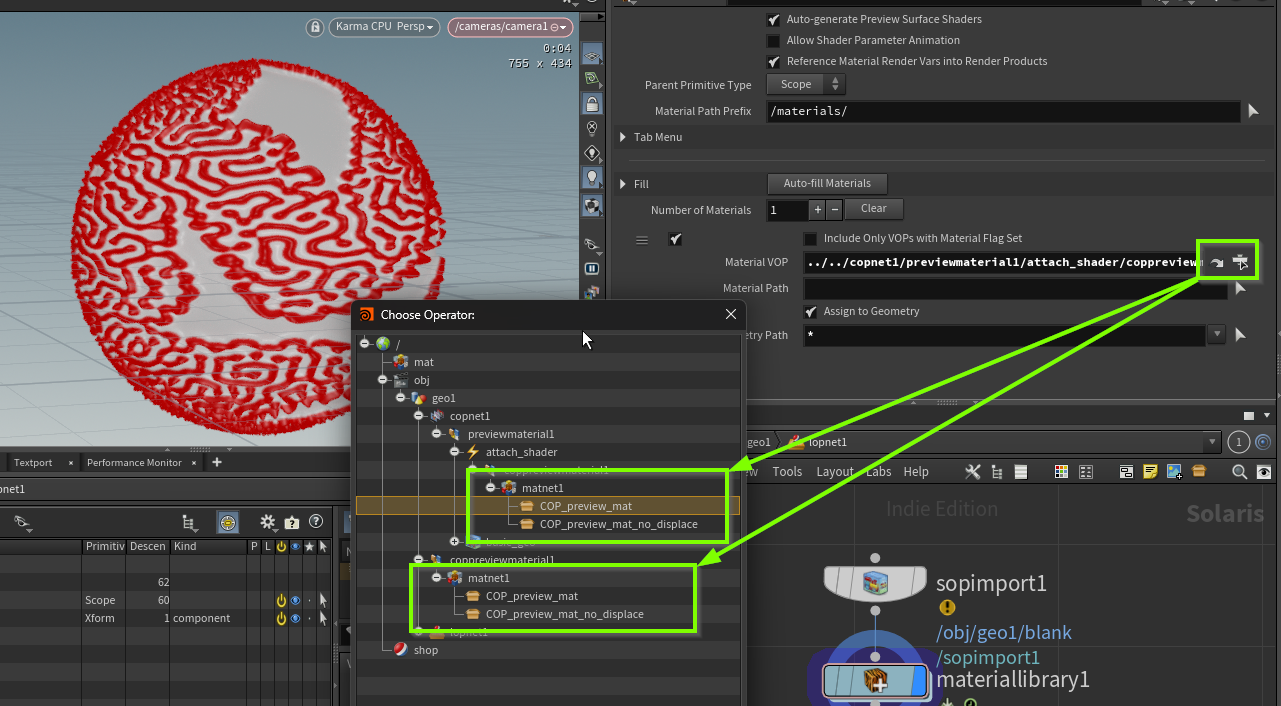Screen dimensions: 1281x706
Task: Open the /cameras/camera1 camera dropdown
Action: [510, 27]
